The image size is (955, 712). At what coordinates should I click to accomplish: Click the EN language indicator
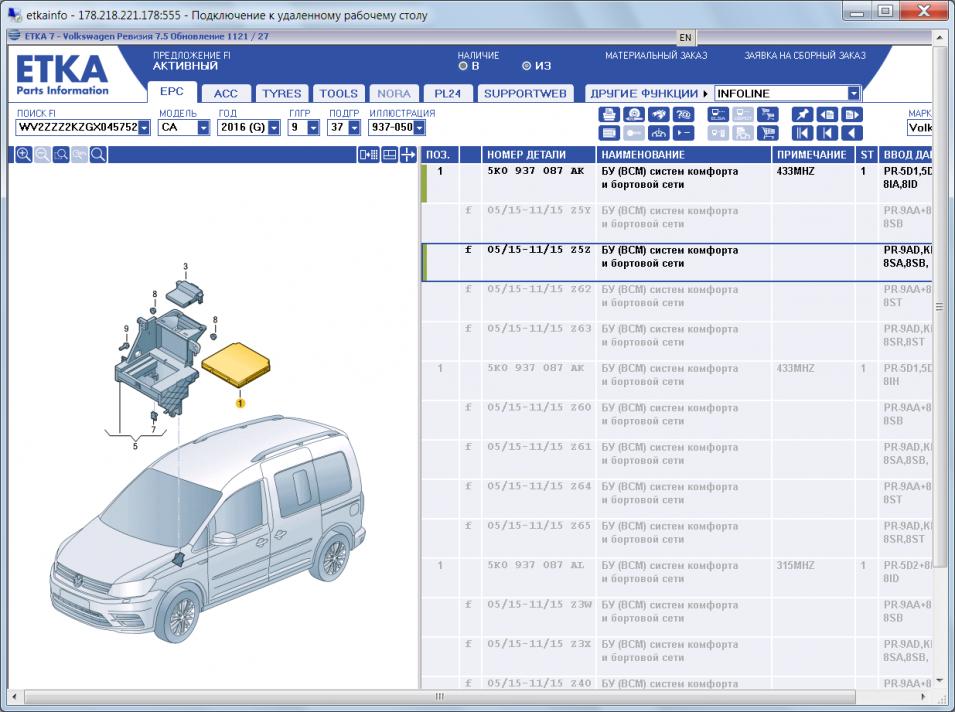[685, 37]
